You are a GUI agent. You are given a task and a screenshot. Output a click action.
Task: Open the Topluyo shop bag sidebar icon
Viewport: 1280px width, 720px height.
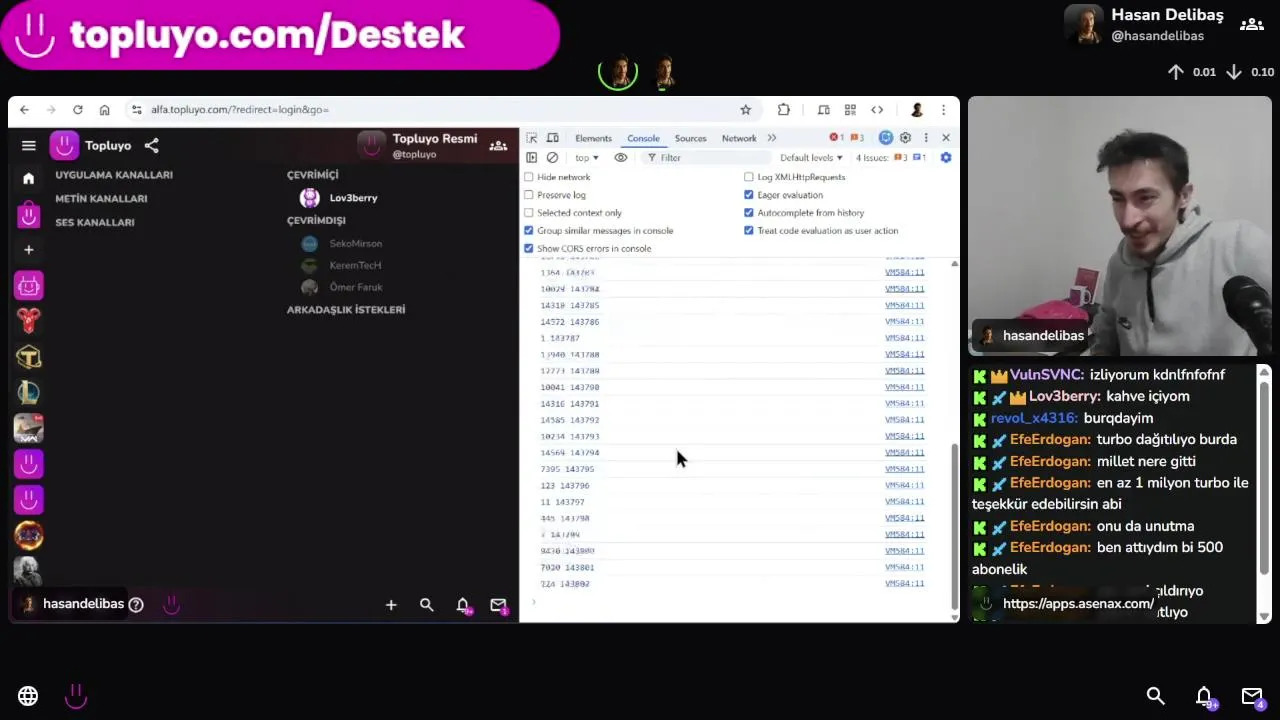tap(29, 214)
